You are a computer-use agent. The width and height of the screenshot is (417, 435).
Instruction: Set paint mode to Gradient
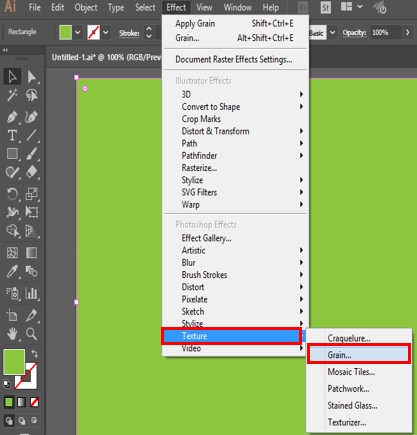click(21, 402)
